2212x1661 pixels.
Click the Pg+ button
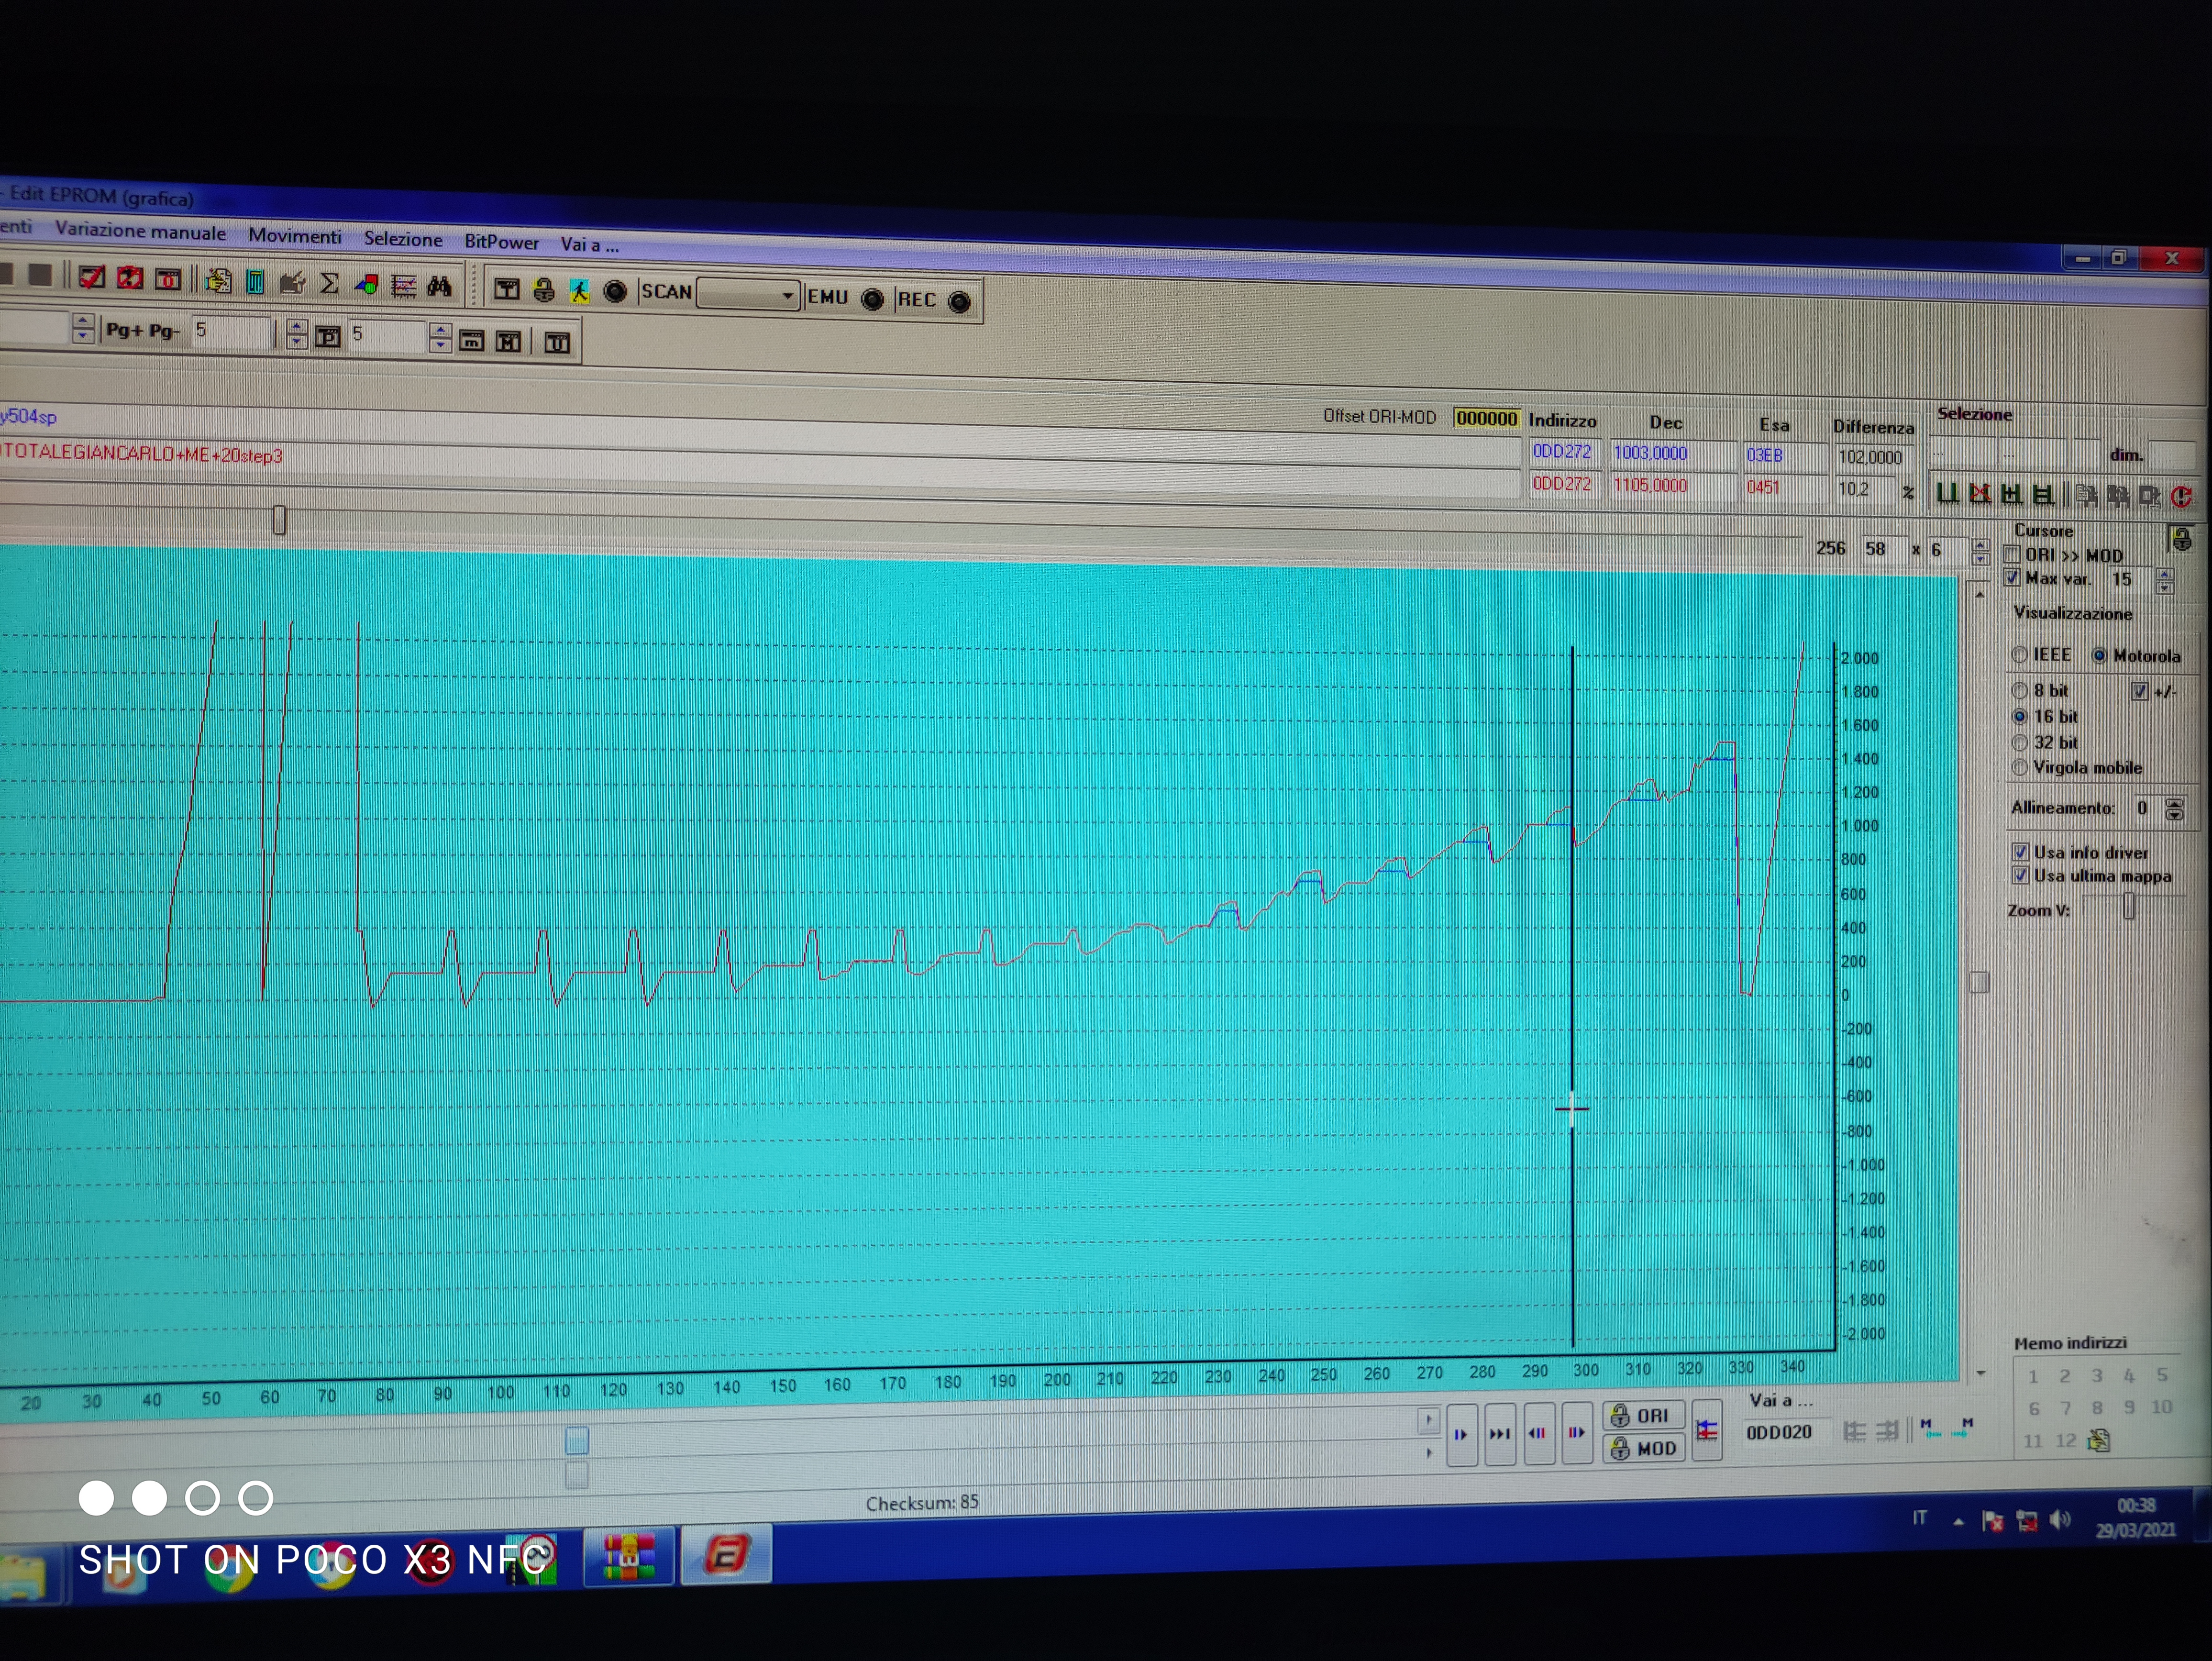coord(125,330)
